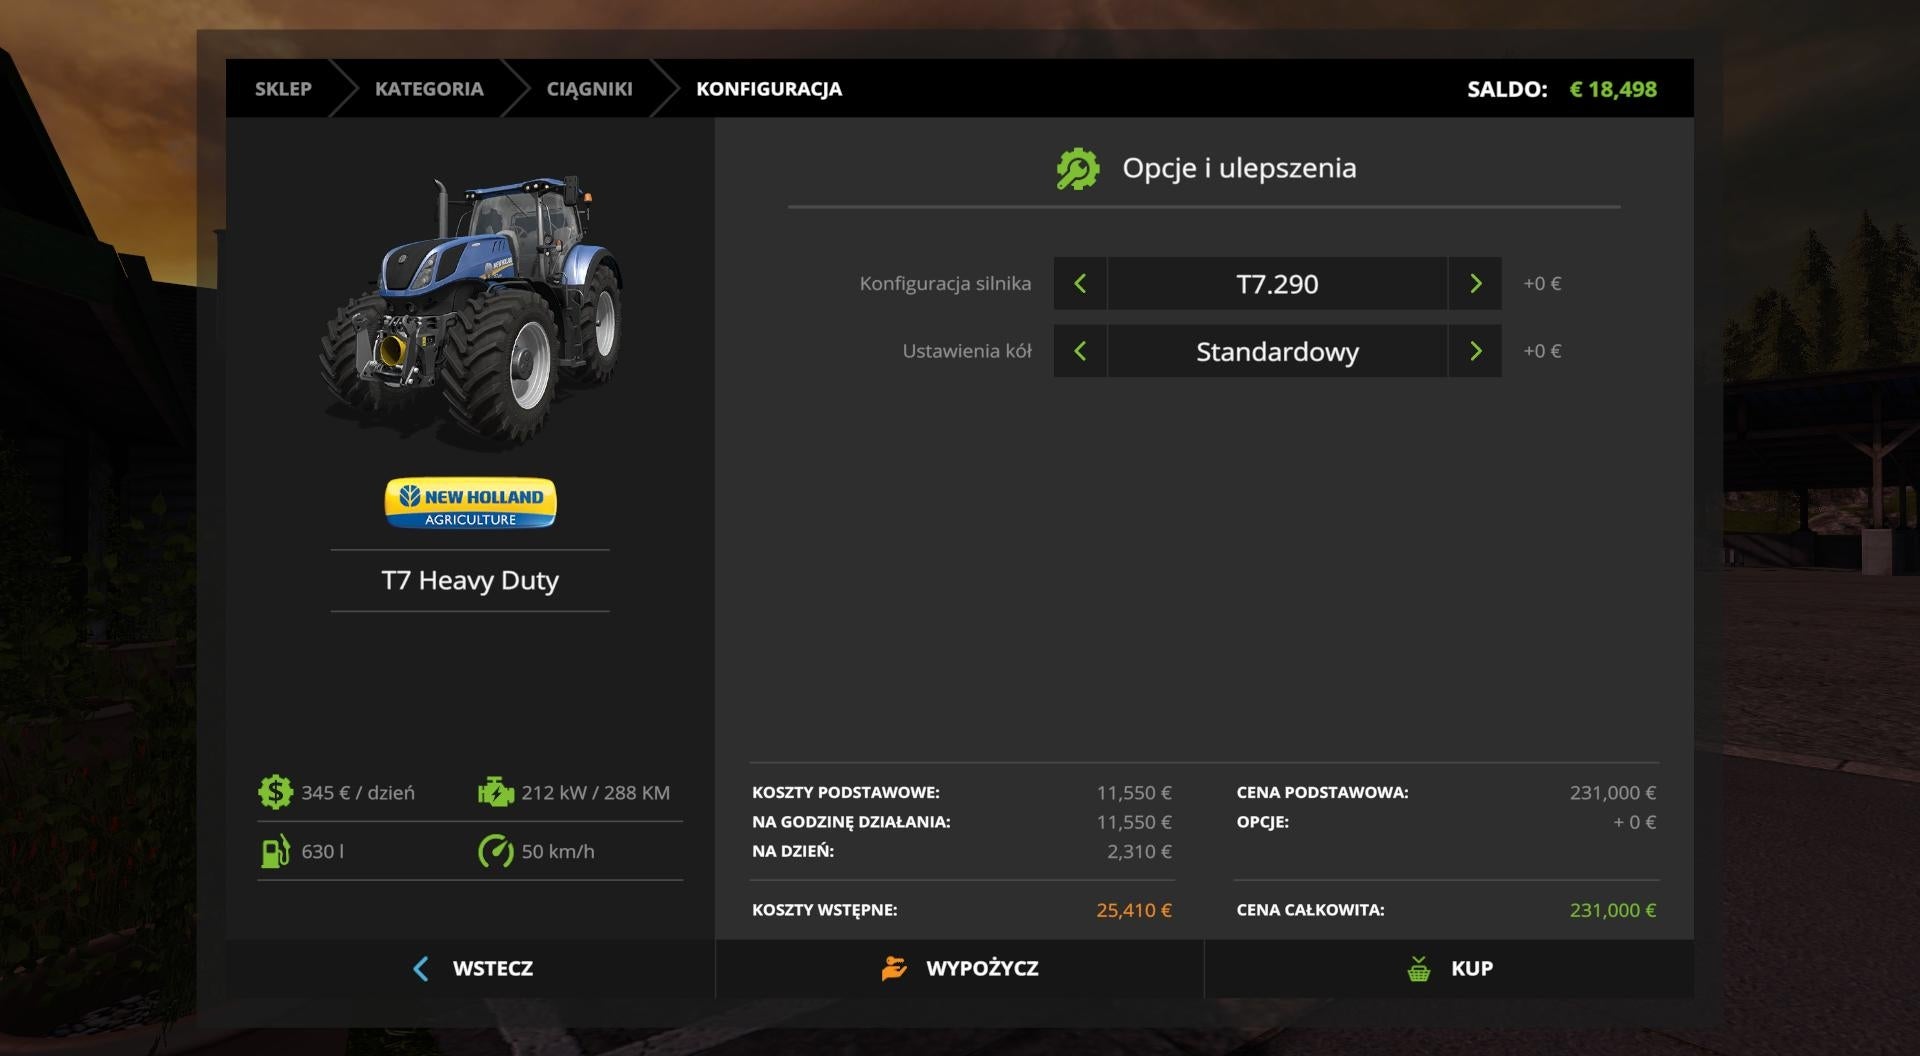The width and height of the screenshot is (1920, 1056).
Task: Select previous wheel setup arrow
Action: click(1080, 351)
